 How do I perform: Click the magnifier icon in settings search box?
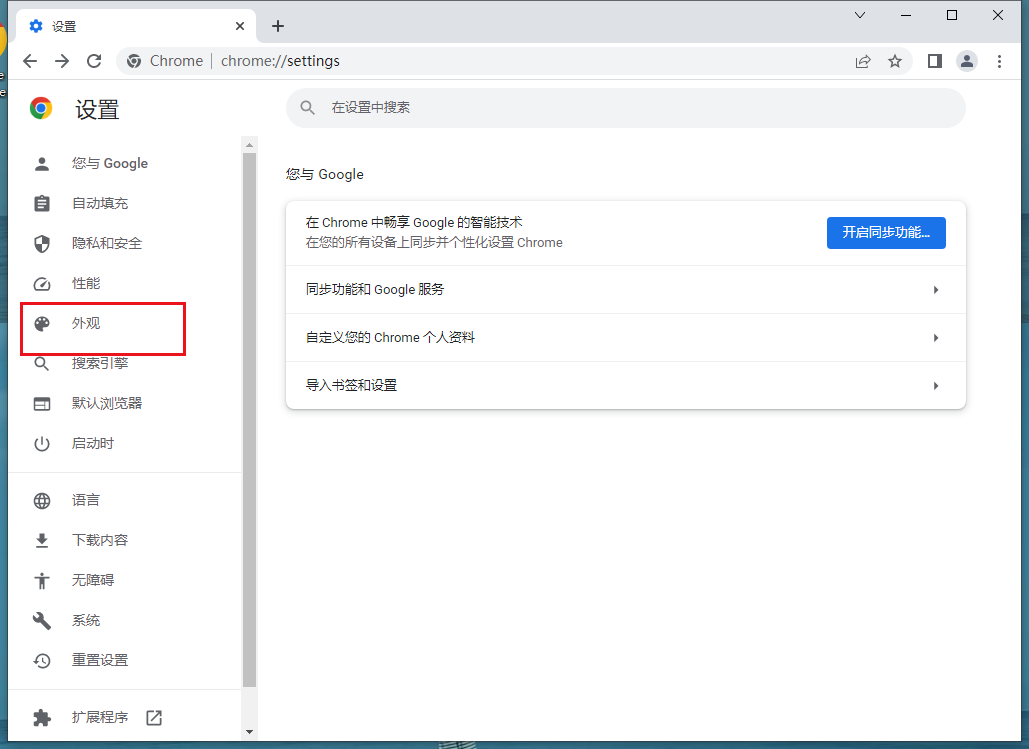coord(307,108)
